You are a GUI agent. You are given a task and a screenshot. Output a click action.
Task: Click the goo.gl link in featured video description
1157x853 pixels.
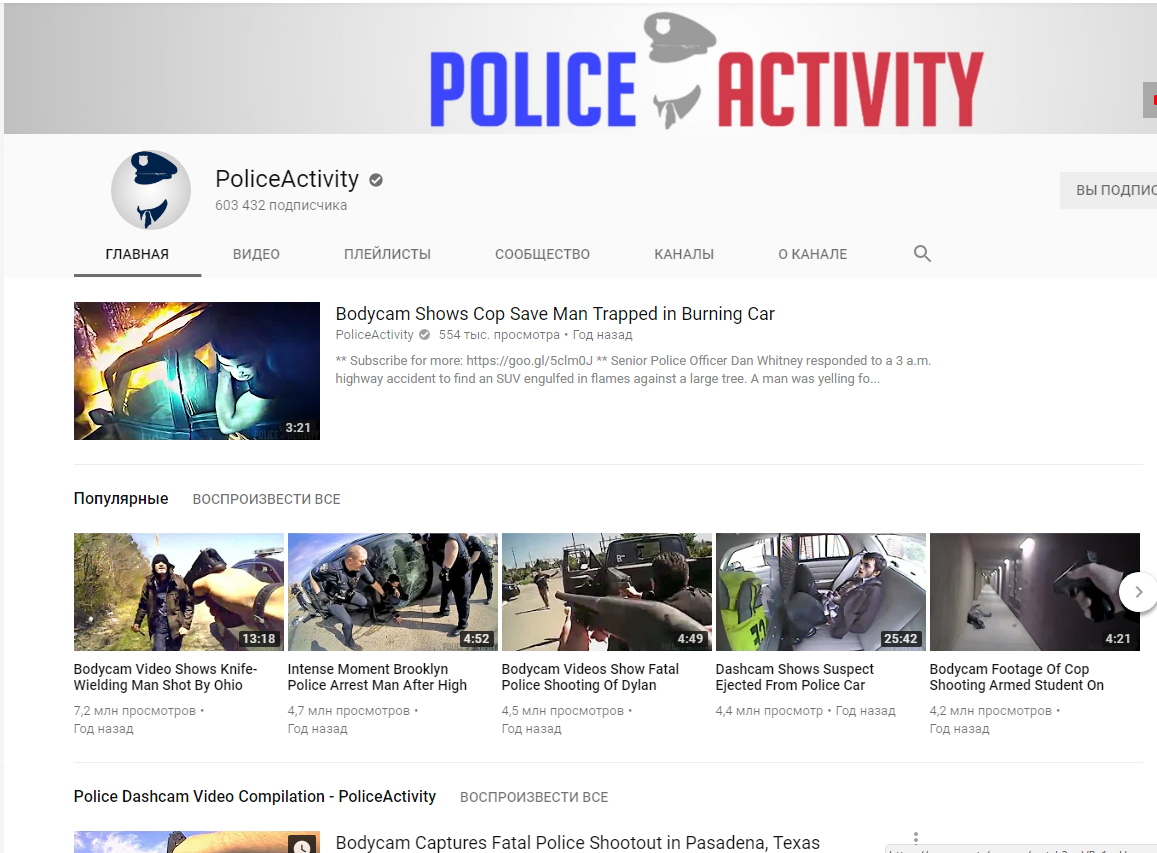pyautogui.click(x=529, y=361)
